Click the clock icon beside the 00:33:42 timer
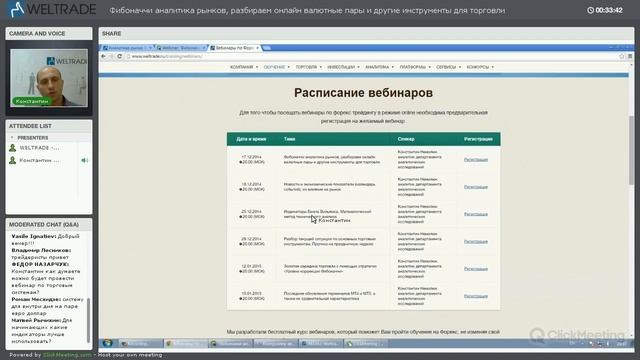 590,10
